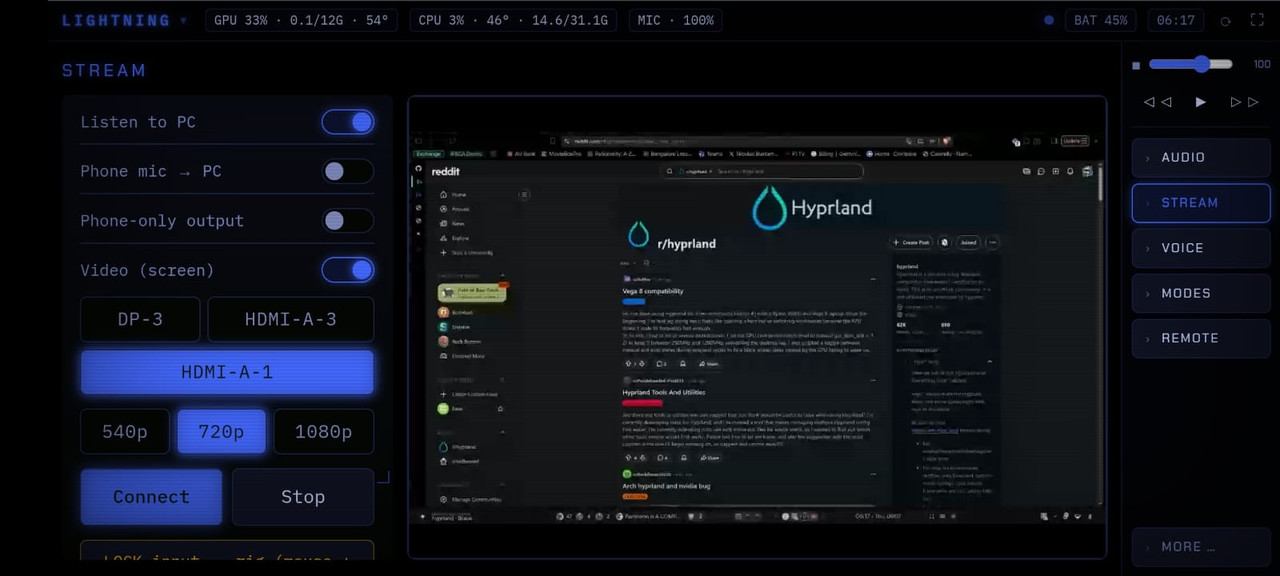Enable the Phone-only output switch
1280x576 pixels.
pos(348,220)
